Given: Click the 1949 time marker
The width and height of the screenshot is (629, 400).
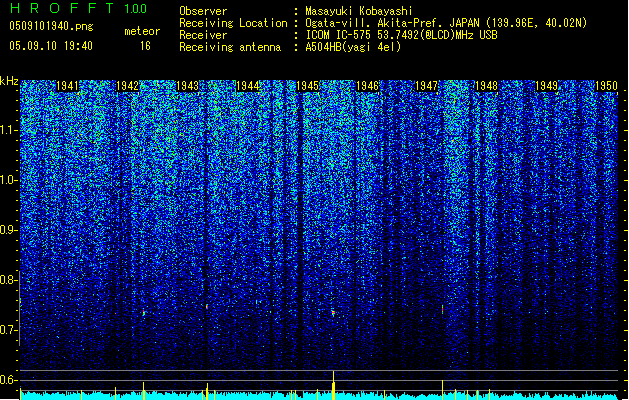Looking at the screenshot, I should click(x=546, y=86).
